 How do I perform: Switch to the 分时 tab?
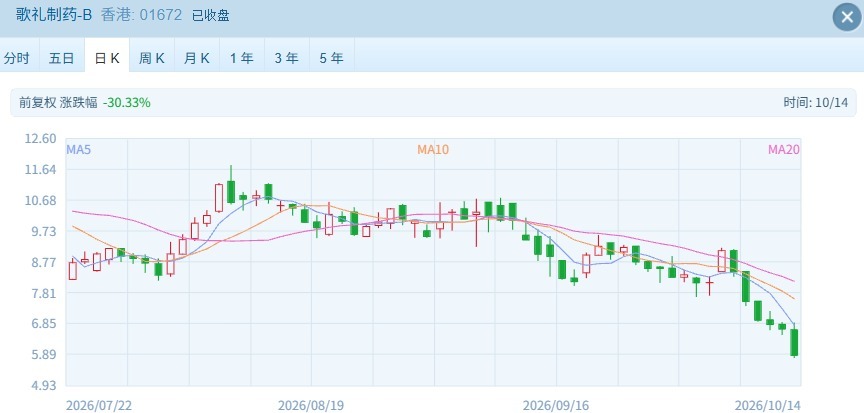click(x=17, y=58)
